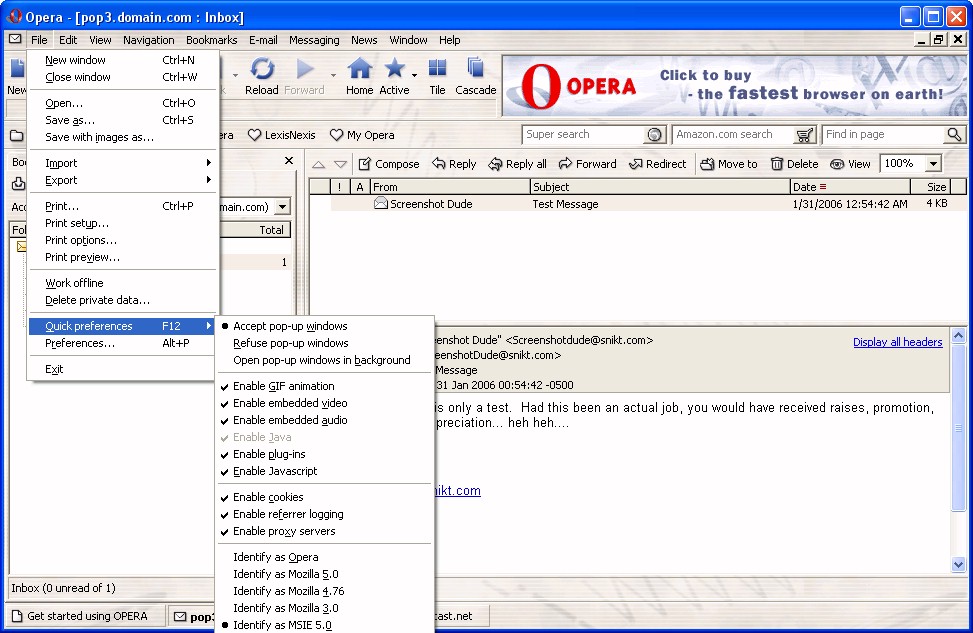Viewport: 973px width, 633px height.
Task: Choose Exit from File menu
Action: (122, 369)
